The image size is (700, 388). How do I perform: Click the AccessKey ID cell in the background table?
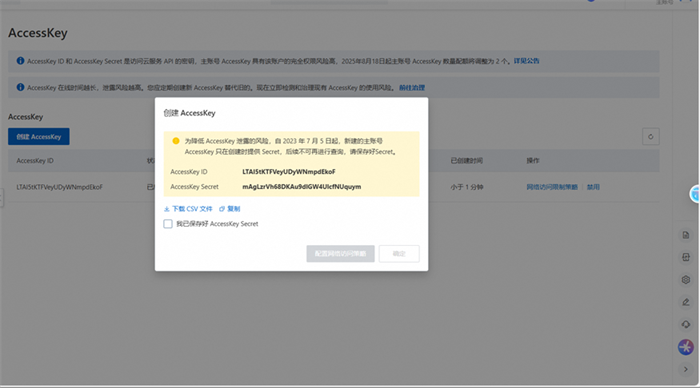click(59, 187)
